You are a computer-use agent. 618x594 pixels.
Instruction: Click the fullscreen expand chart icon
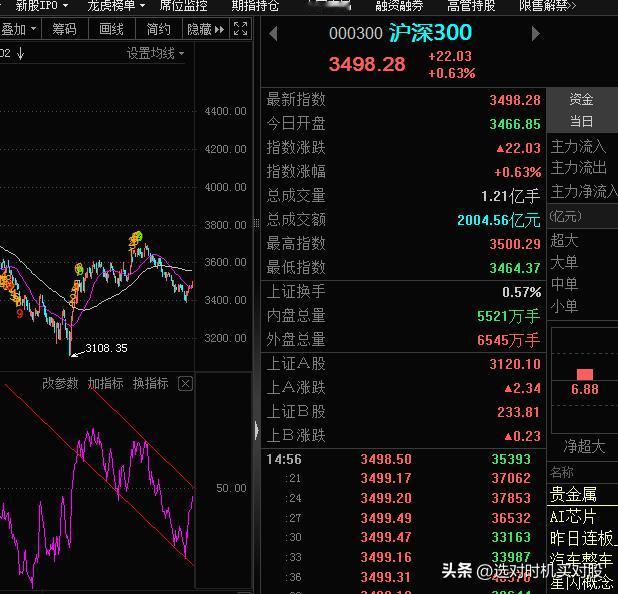(x=240, y=29)
